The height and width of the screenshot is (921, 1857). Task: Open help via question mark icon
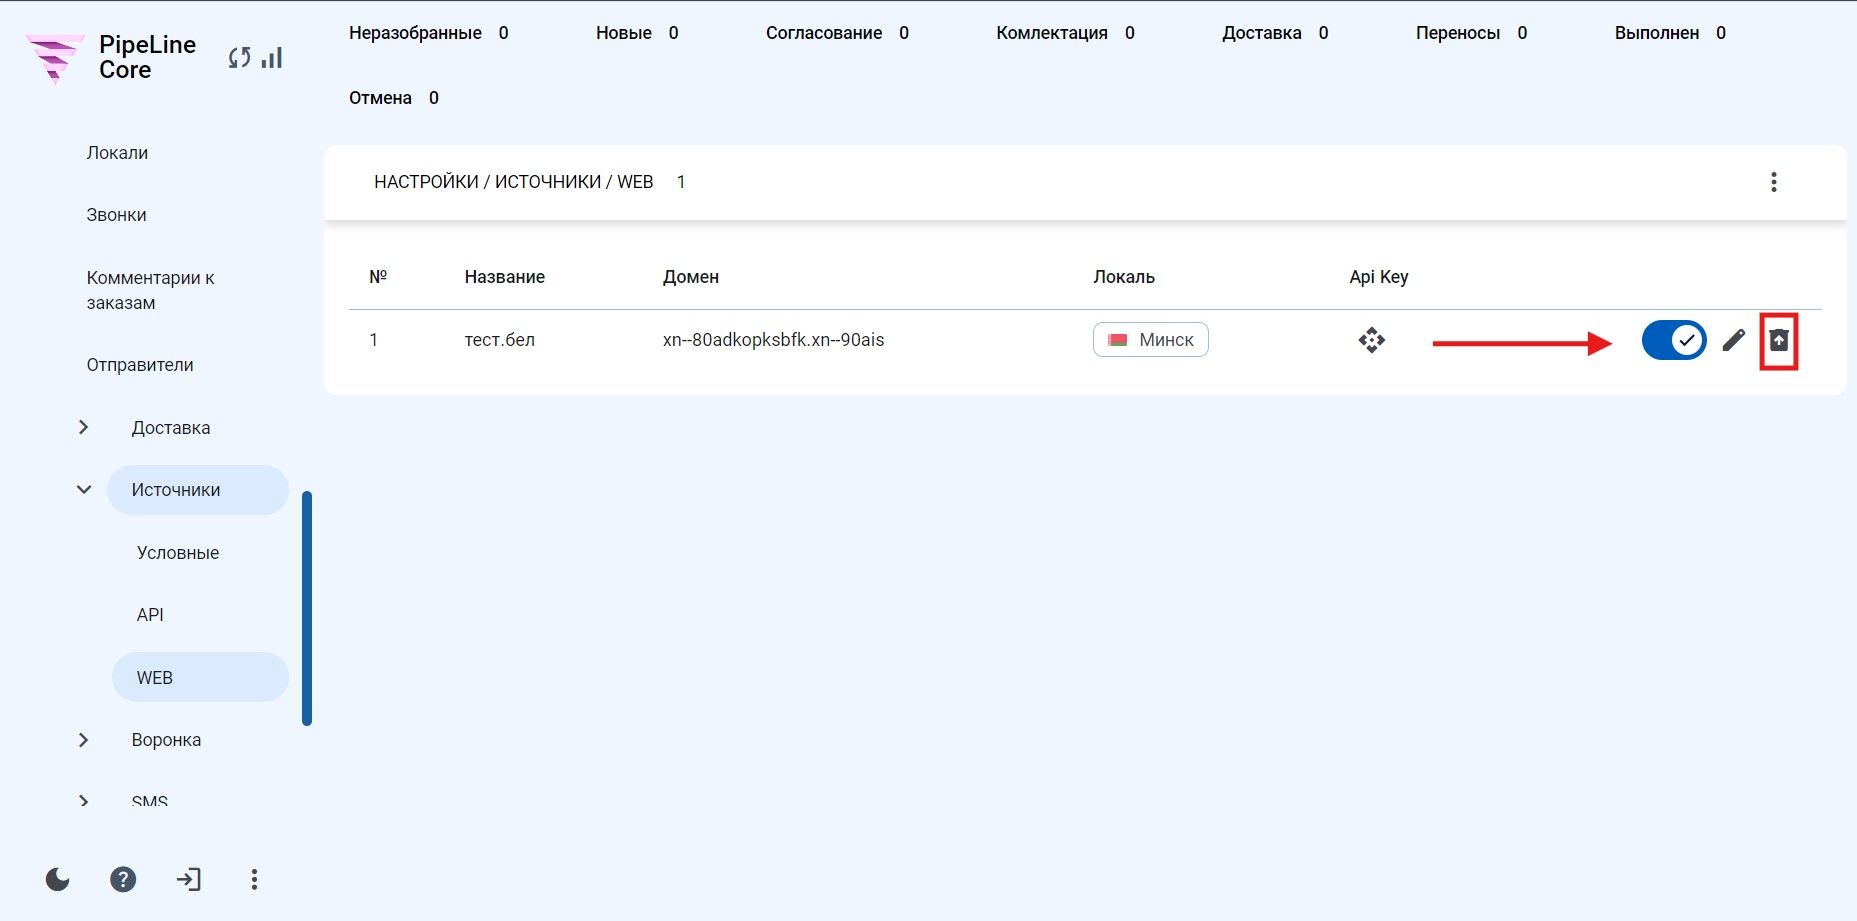123,879
